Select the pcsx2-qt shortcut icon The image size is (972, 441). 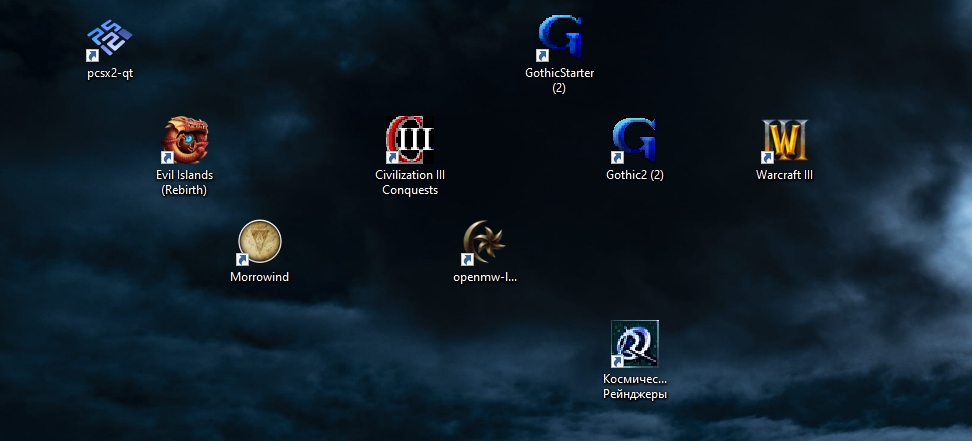coord(110,39)
